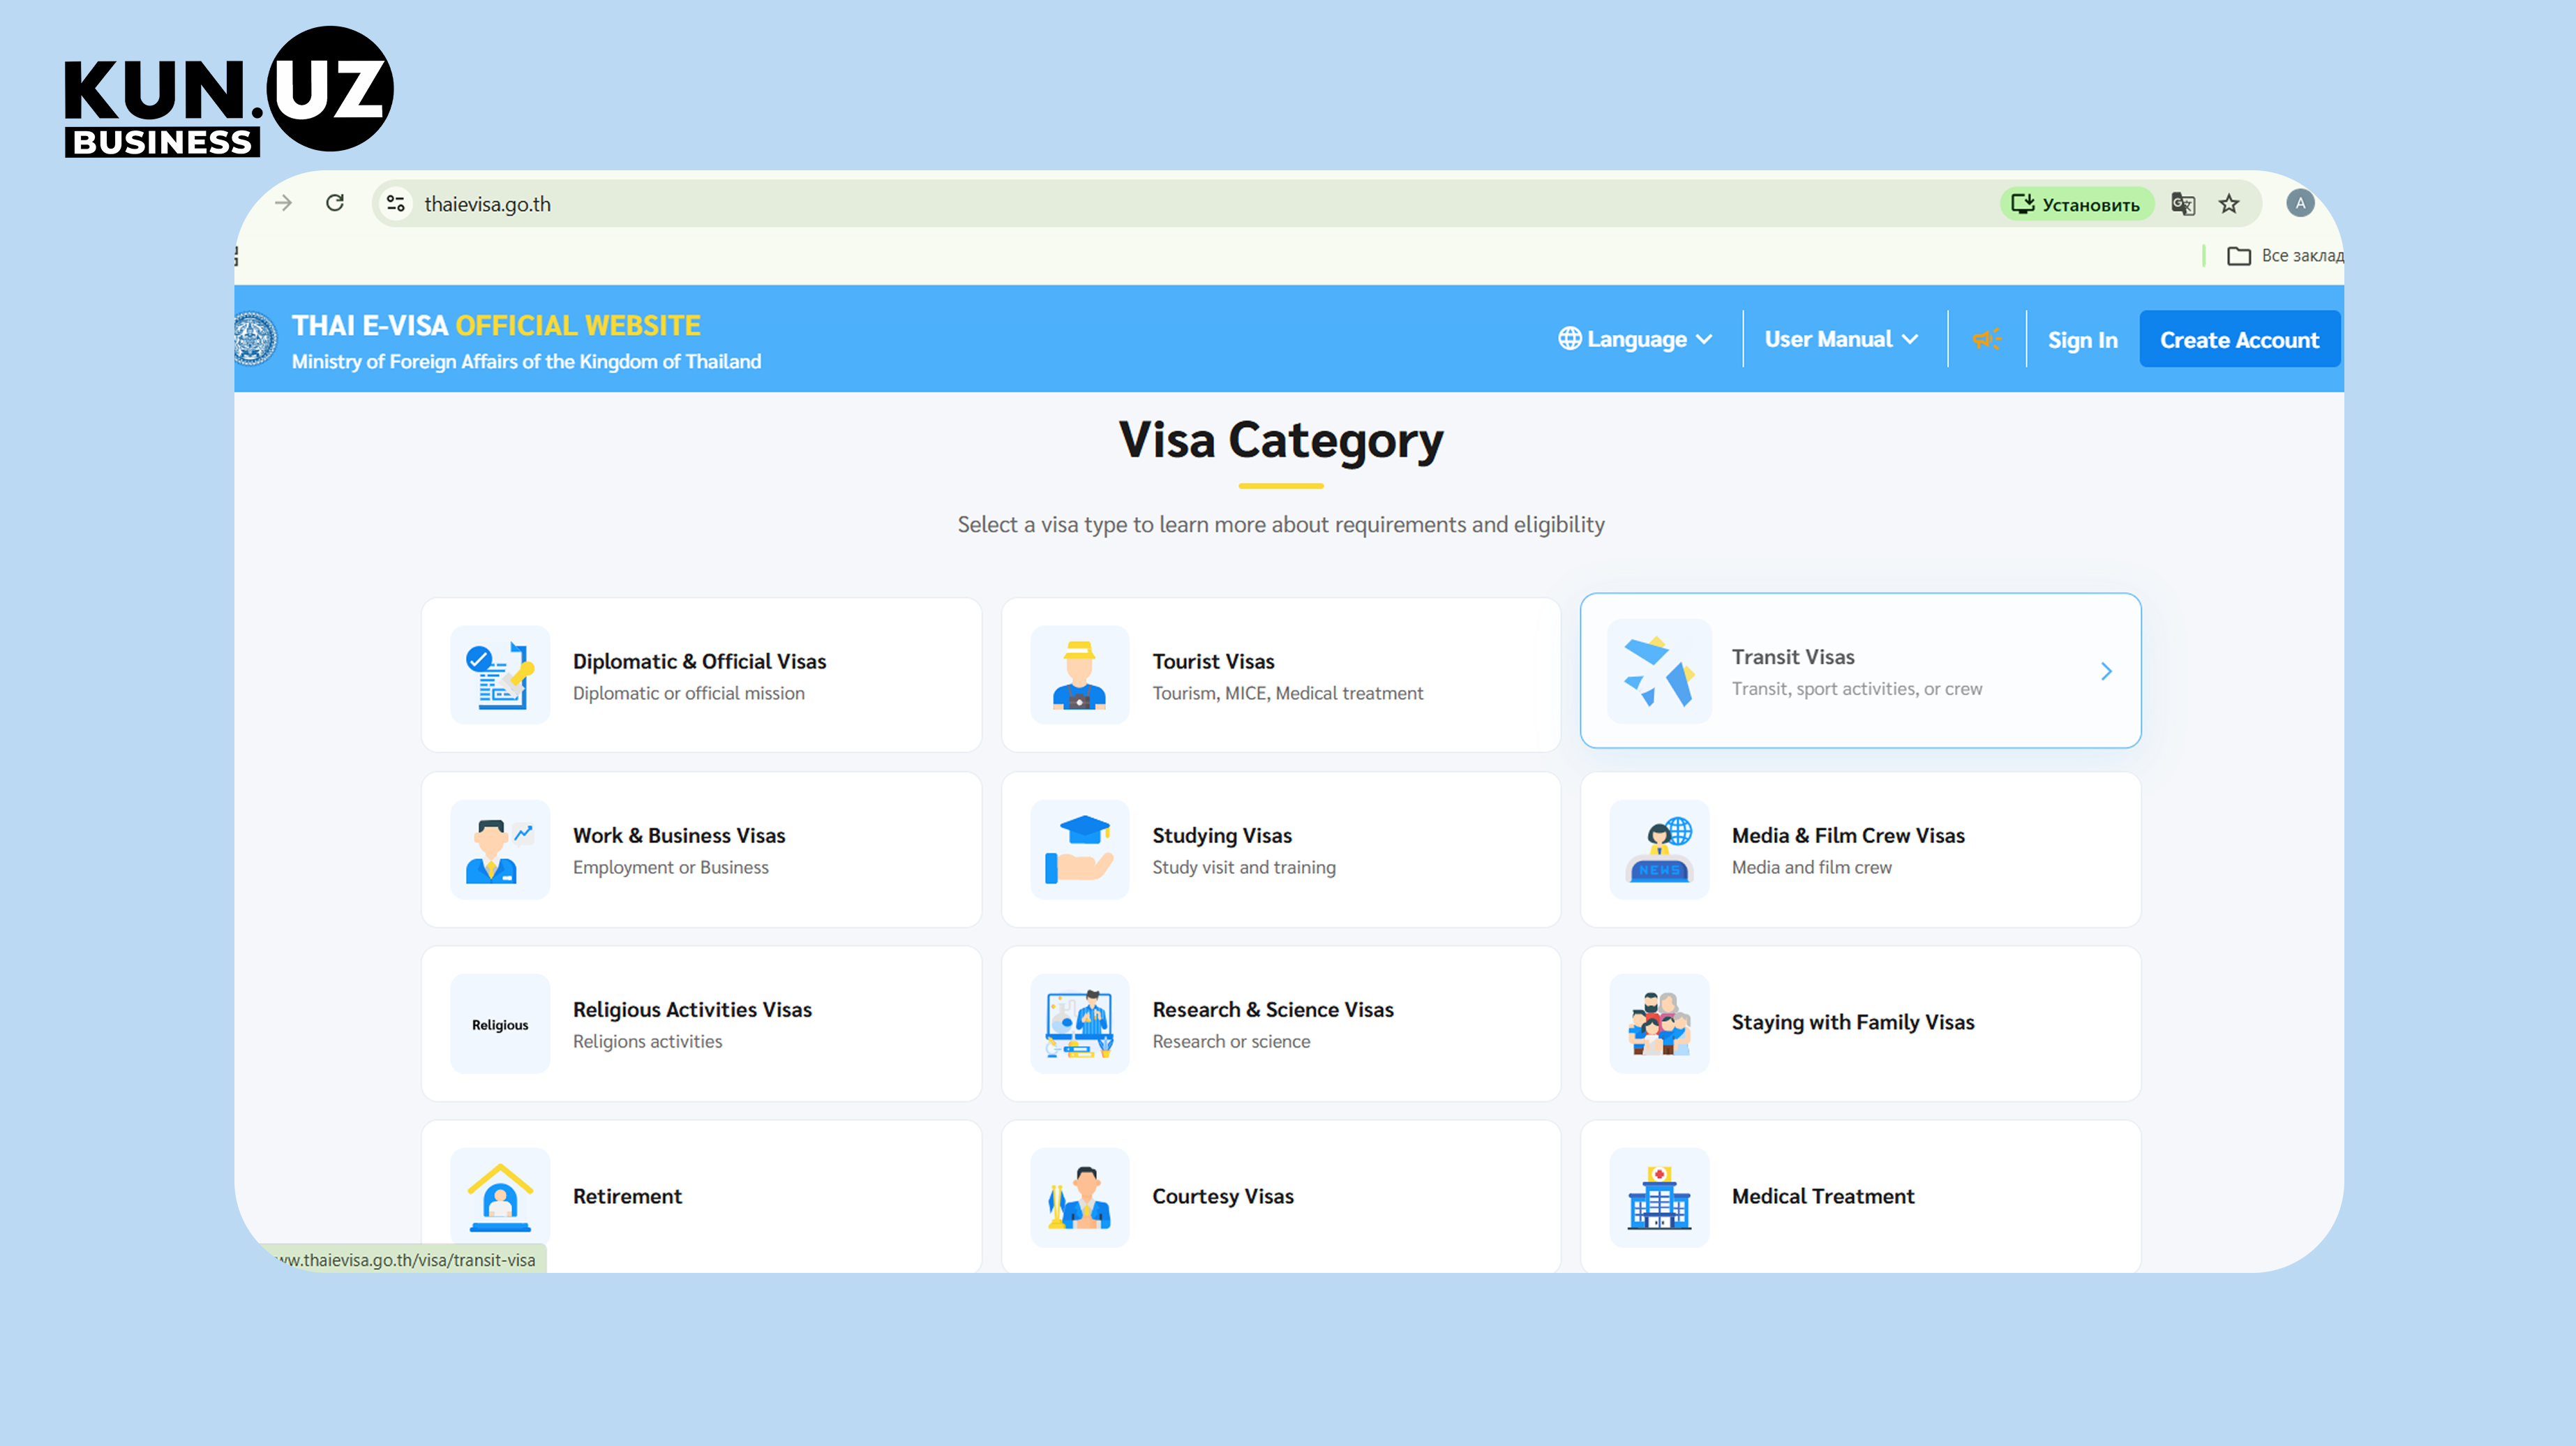This screenshot has height=1446, width=2576.
Task: Open Media & Film Crew Visas title
Action: coord(1848,835)
